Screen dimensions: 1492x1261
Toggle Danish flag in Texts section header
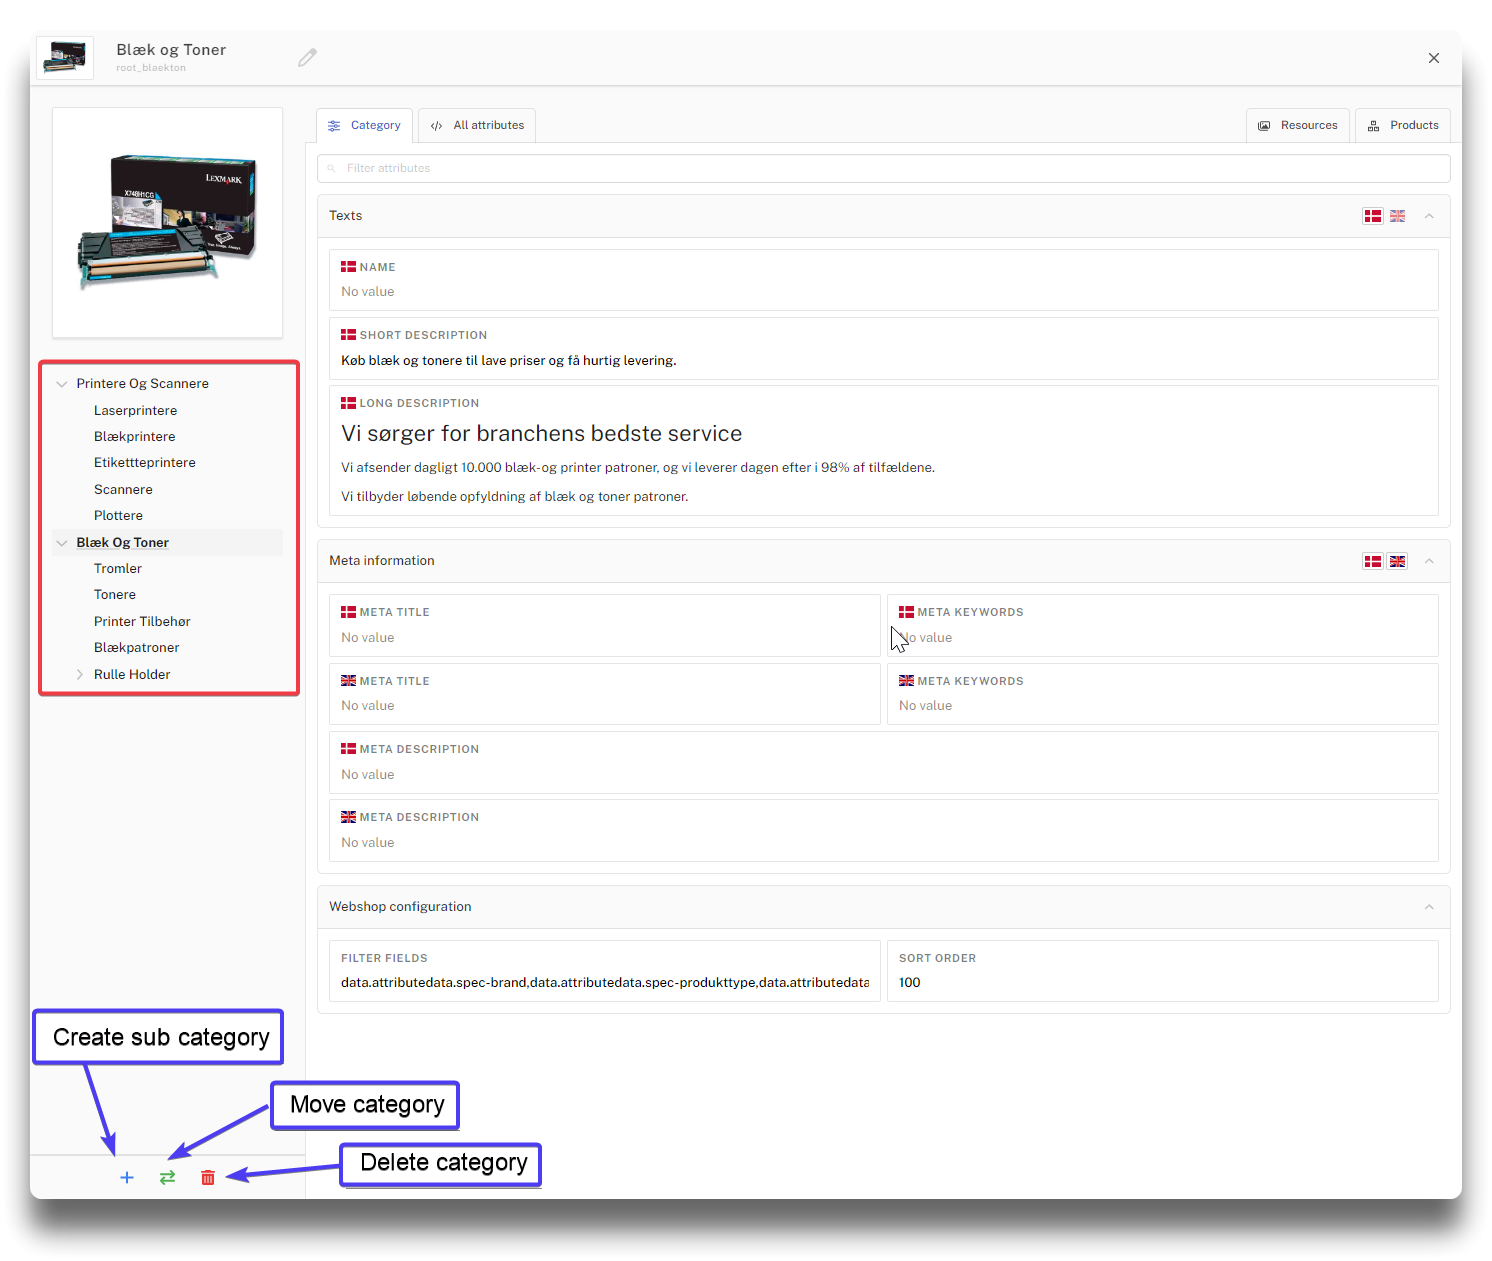pos(1373,216)
